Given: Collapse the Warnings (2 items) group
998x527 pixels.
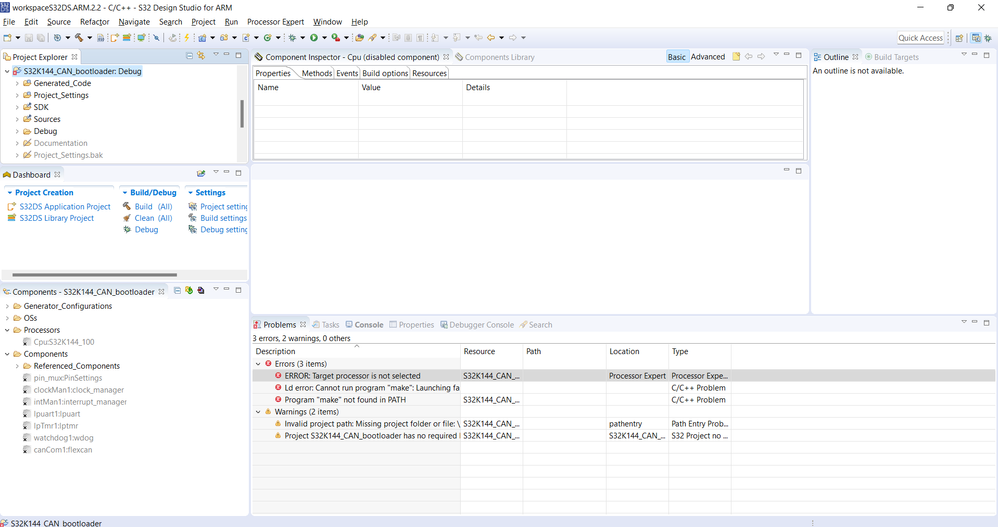Looking at the screenshot, I should tap(258, 412).
